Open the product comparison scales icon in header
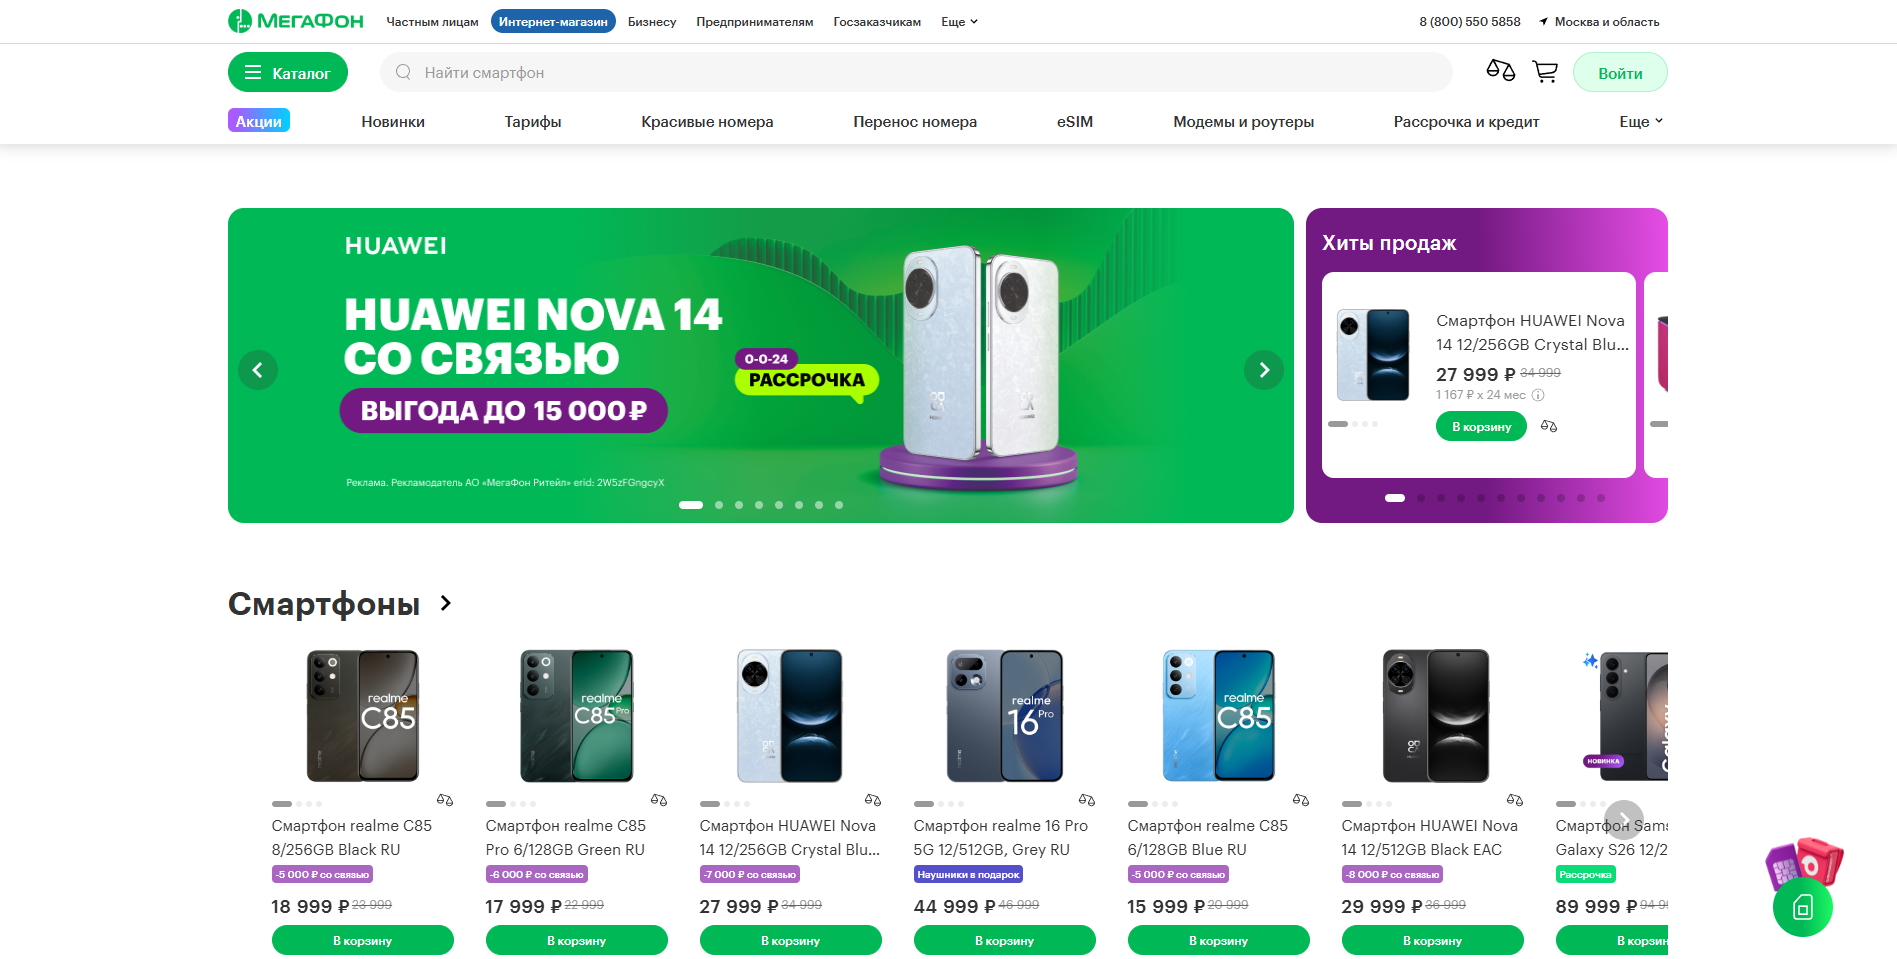Viewport: 1897px width, 959px height. coord(1500,71)
